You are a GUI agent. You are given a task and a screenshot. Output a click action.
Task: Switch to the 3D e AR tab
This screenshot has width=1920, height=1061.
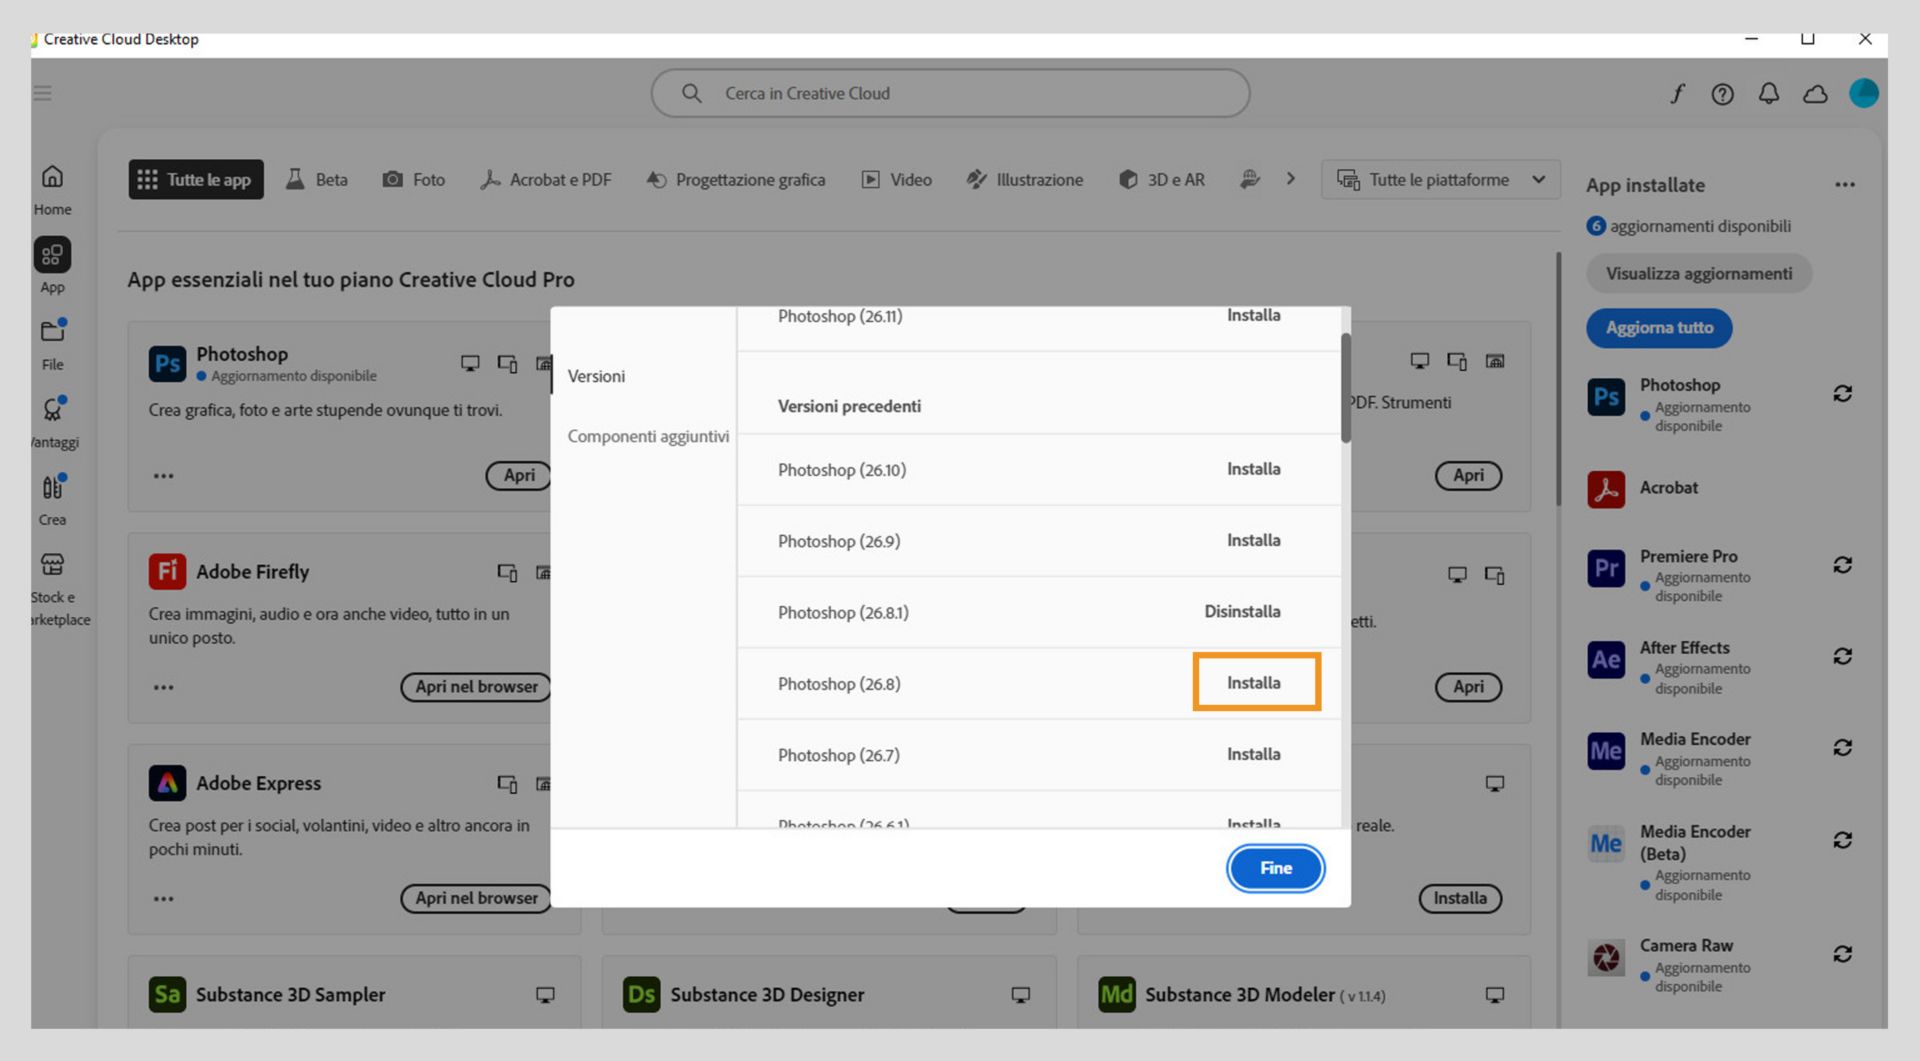pyautogui.click(x=1162, y=180)
